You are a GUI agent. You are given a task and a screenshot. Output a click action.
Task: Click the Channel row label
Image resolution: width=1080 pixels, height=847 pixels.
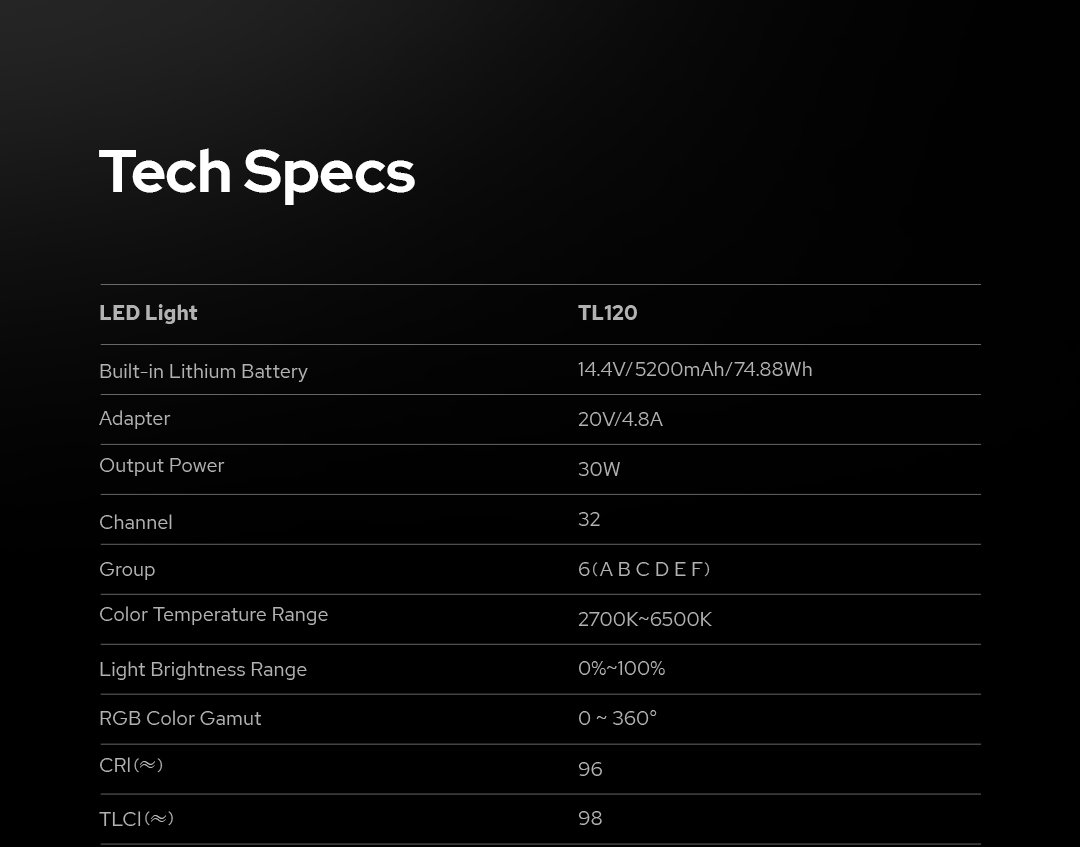point(136,522)
